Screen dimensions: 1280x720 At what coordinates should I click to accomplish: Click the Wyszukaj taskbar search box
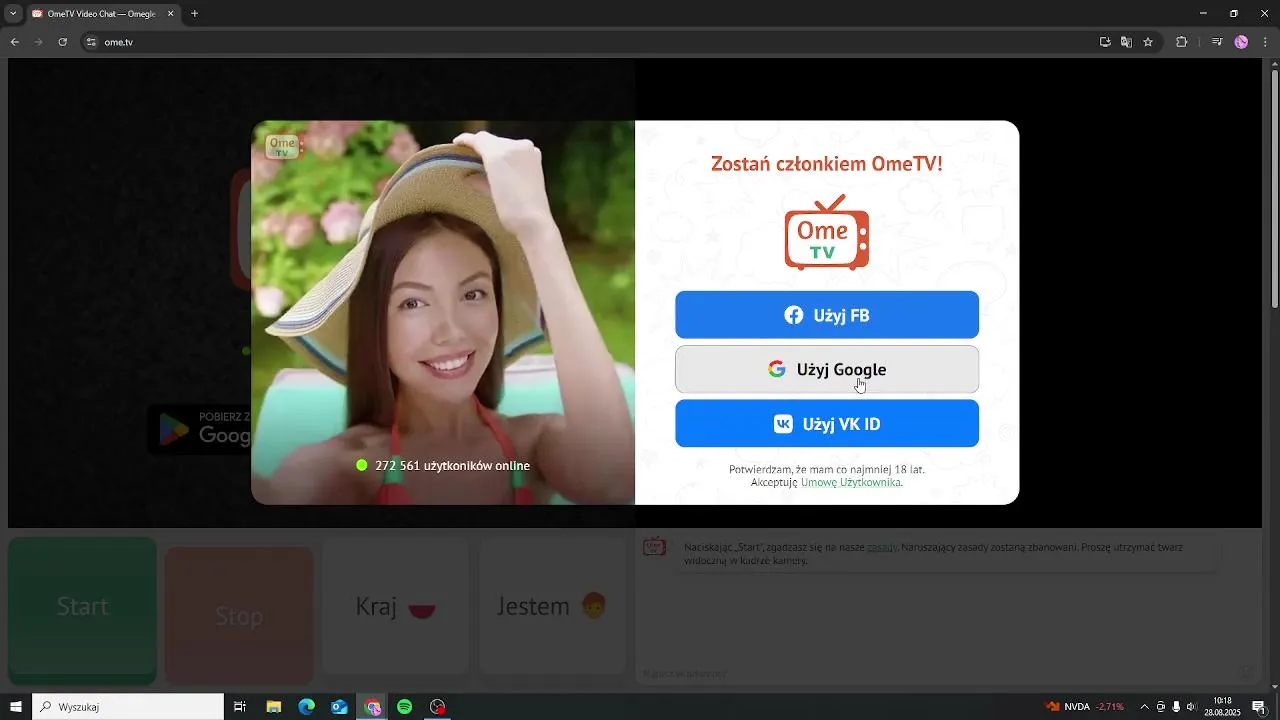(128, 707)
